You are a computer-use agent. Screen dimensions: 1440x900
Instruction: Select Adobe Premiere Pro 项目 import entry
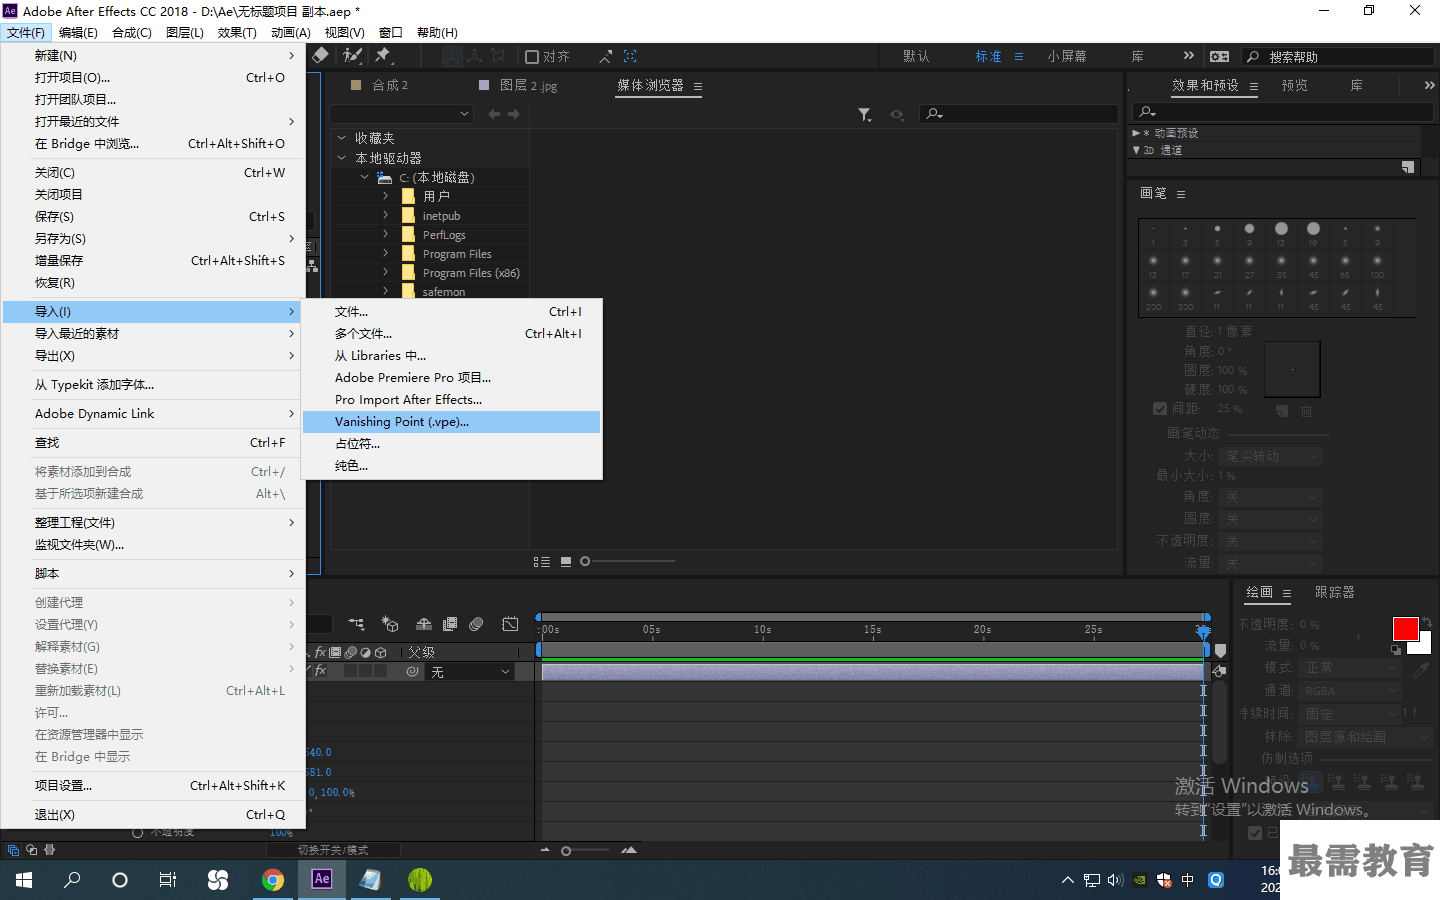452,378
